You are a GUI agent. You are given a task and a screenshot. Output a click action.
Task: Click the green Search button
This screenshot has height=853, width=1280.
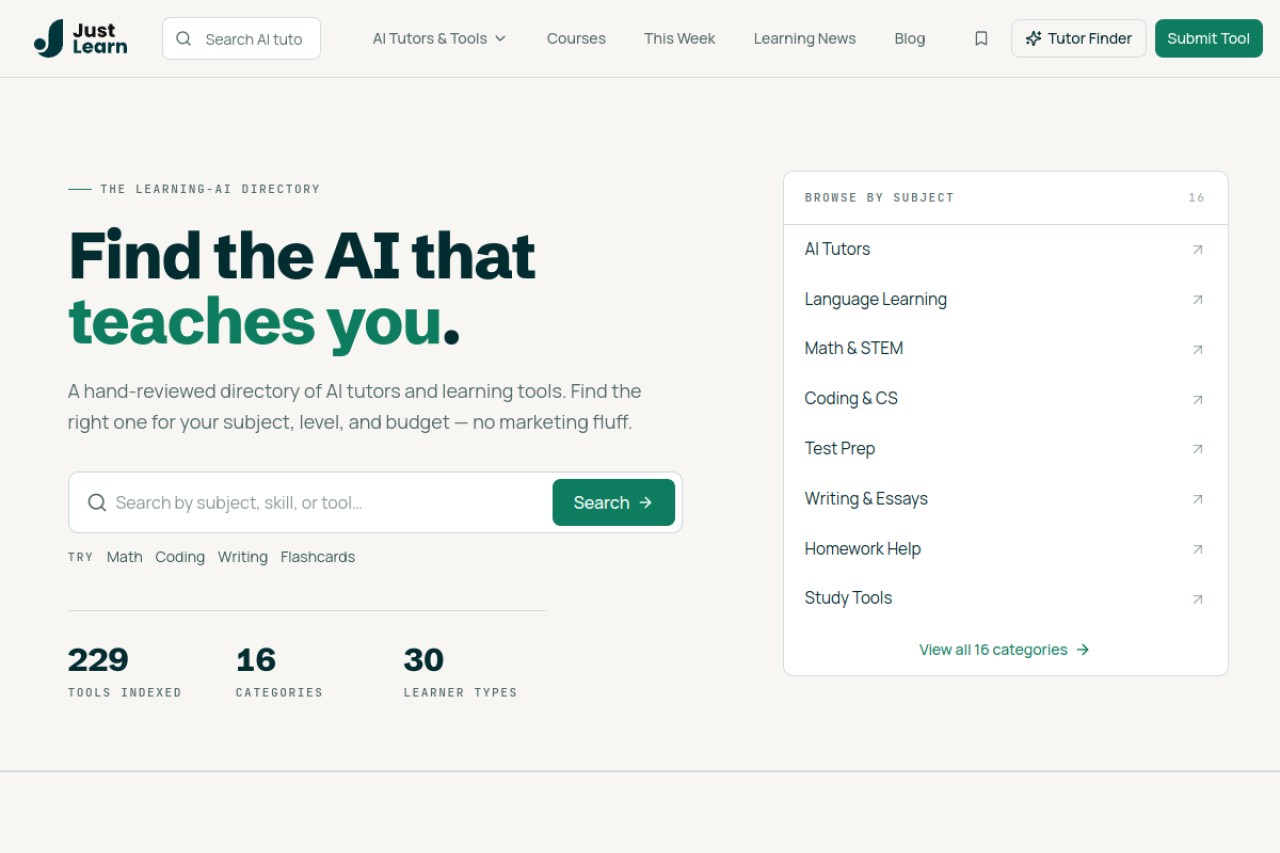tap(614, 502)
